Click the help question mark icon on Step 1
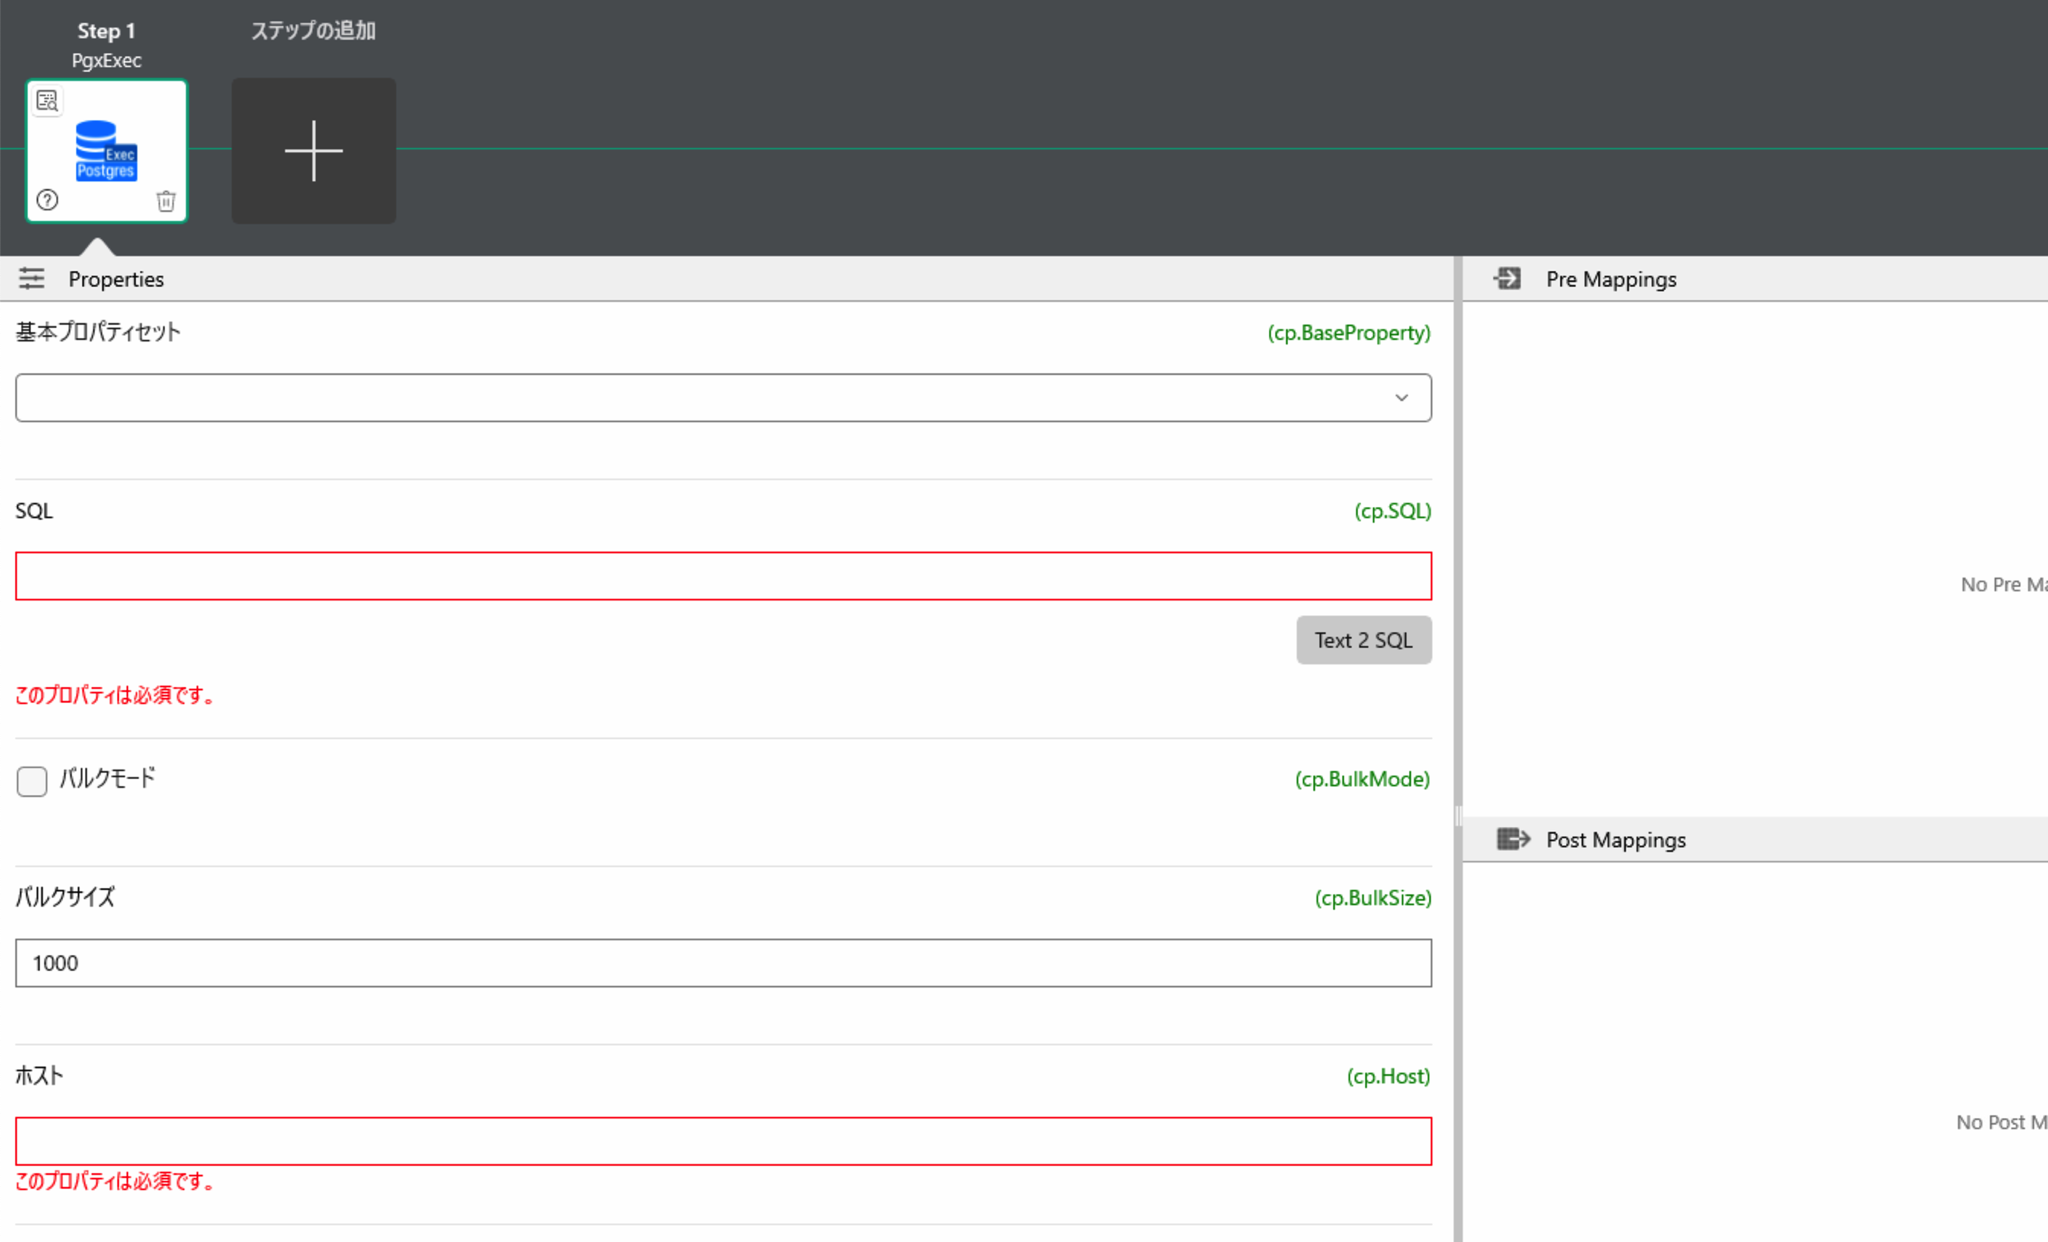This screenshot has width=2048, height=1242. tap(46, 200)
